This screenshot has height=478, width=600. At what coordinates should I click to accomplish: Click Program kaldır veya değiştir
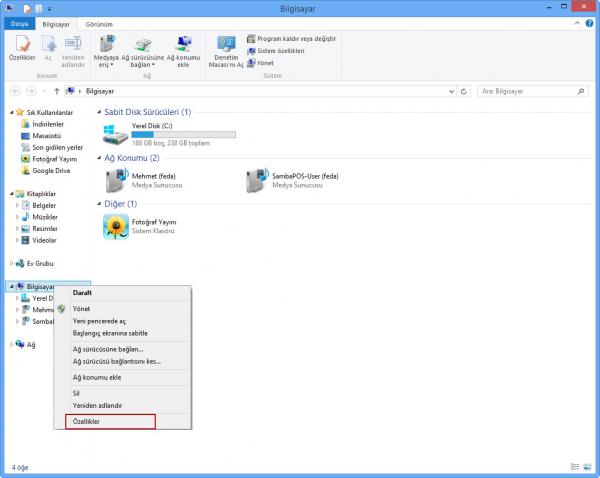(292, 39)
